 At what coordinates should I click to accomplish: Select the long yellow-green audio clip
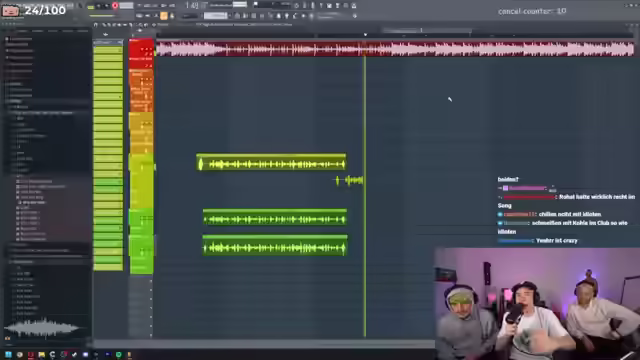[271, 162]
